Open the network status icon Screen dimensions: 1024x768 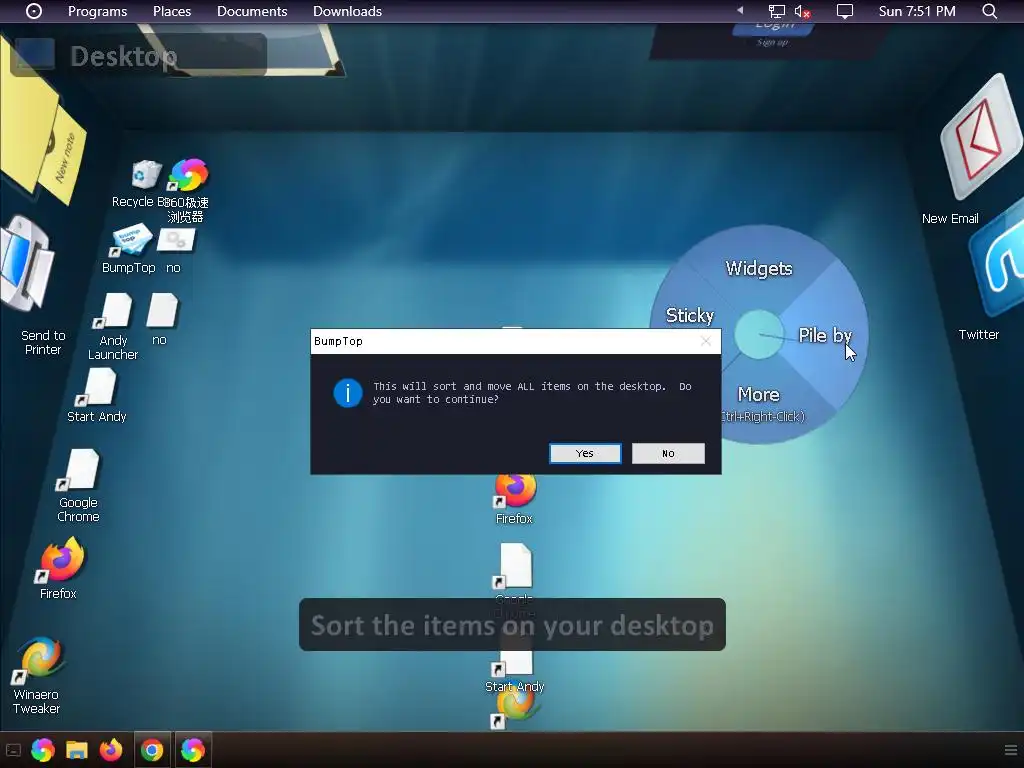pos(776,11)
